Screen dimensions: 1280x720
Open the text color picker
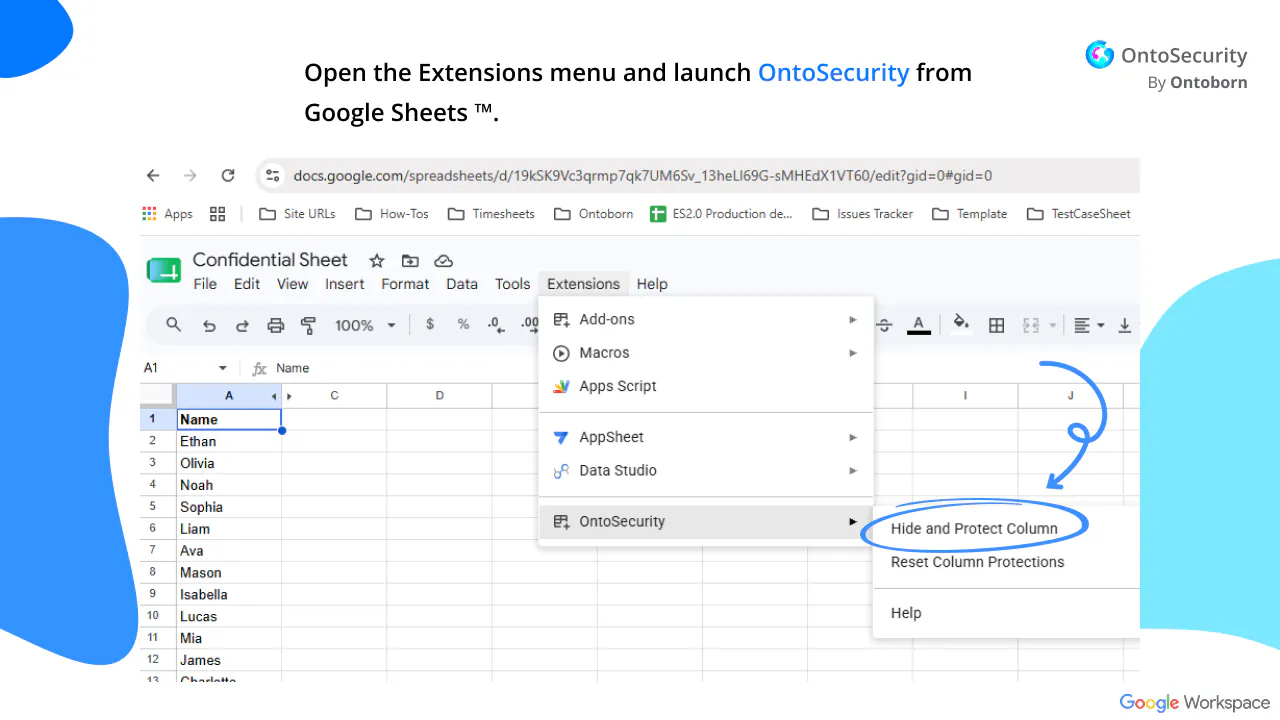[918, 325]
